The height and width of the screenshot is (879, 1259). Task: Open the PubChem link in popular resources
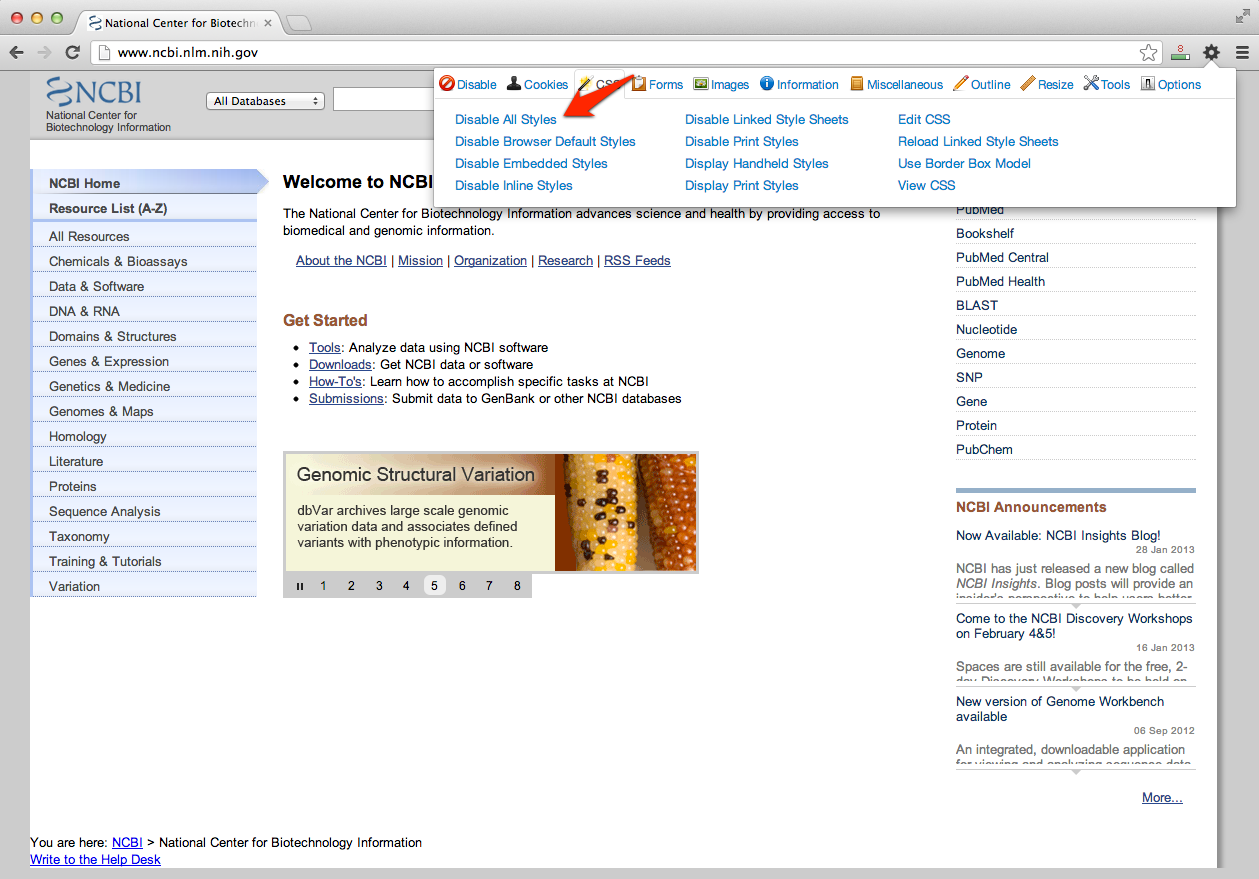coord(984,449)
